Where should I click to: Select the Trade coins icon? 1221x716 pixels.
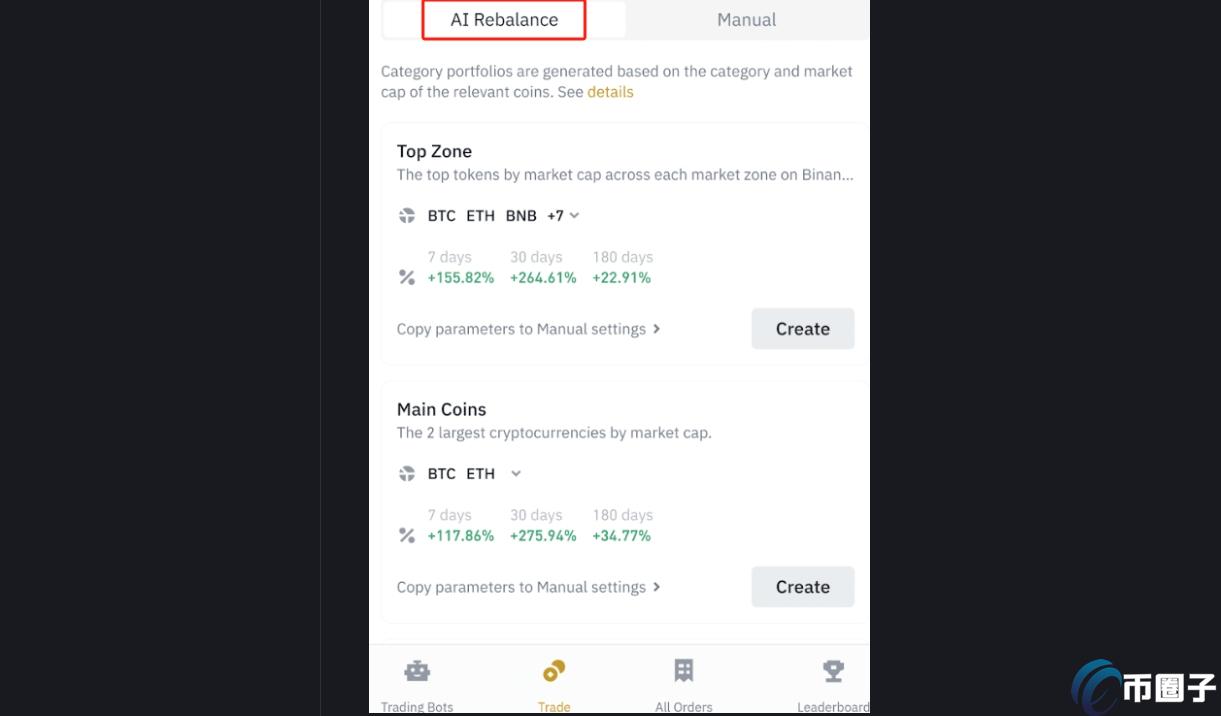pos(554,670)
